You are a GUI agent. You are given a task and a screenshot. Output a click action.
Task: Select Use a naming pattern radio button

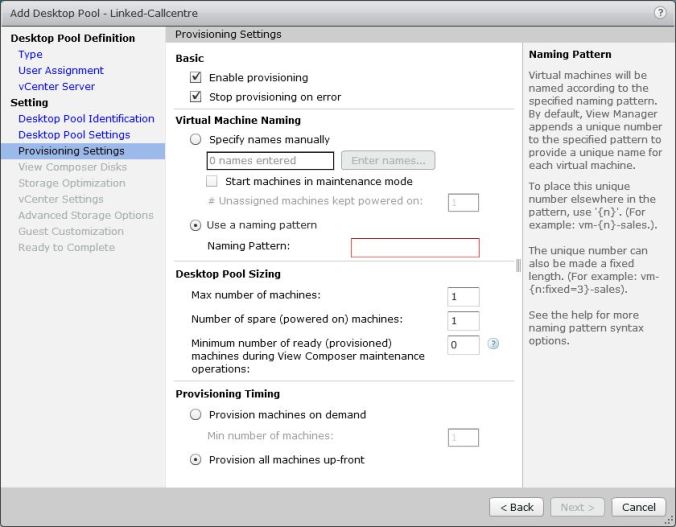click(196, 225)
